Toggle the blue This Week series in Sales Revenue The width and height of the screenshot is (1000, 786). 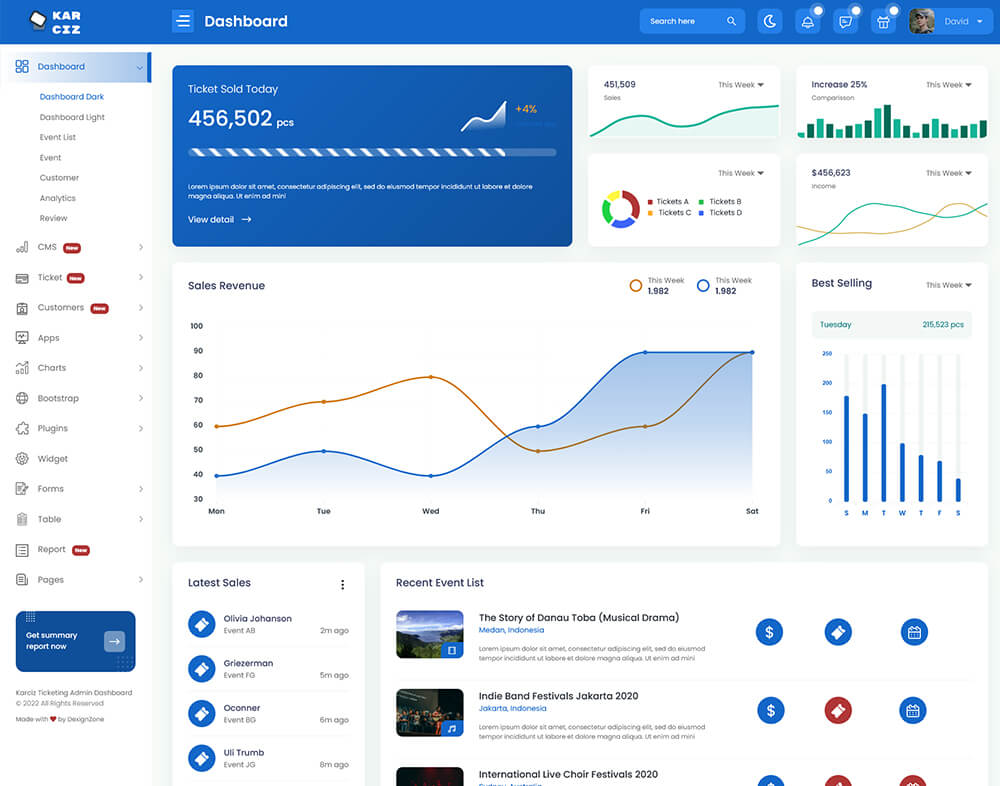click(x=703, y=286)
